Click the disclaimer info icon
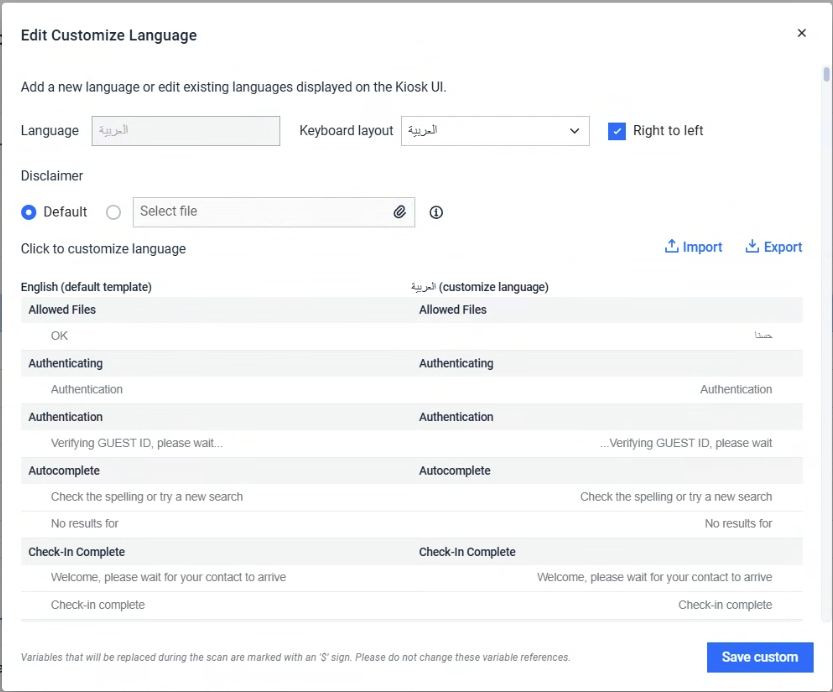This screenshot has width=833, height=692. point(436,212)
